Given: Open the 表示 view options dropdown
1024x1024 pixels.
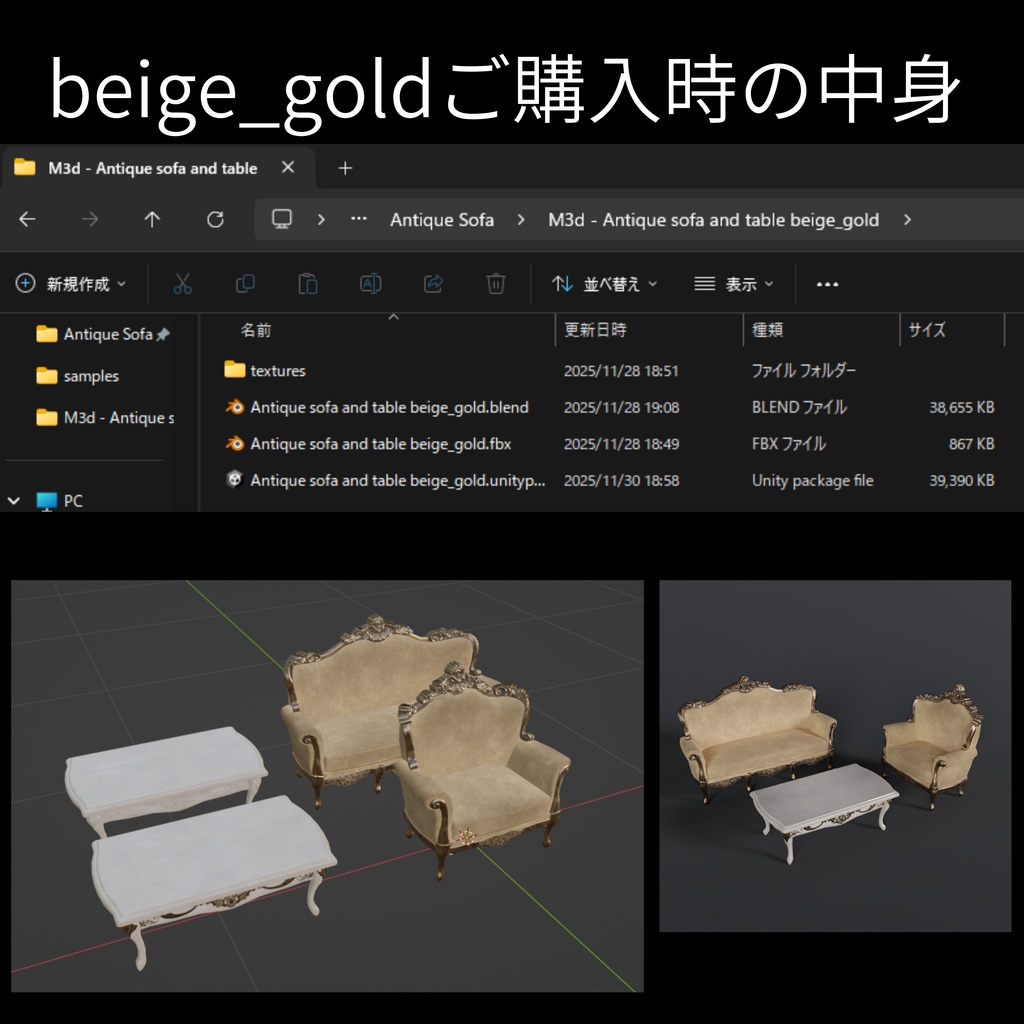Looking at the screenshot, I should (x=736, y=283).
